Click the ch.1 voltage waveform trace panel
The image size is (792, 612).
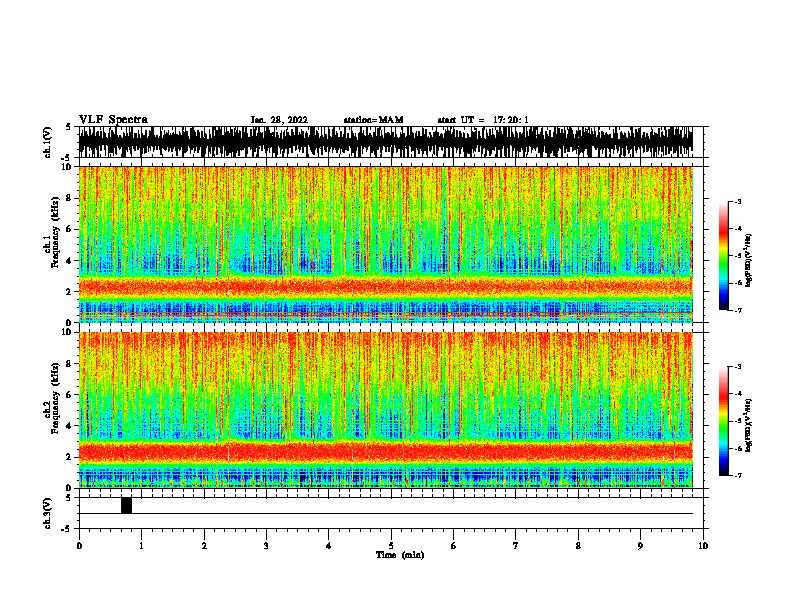point(385,142)
